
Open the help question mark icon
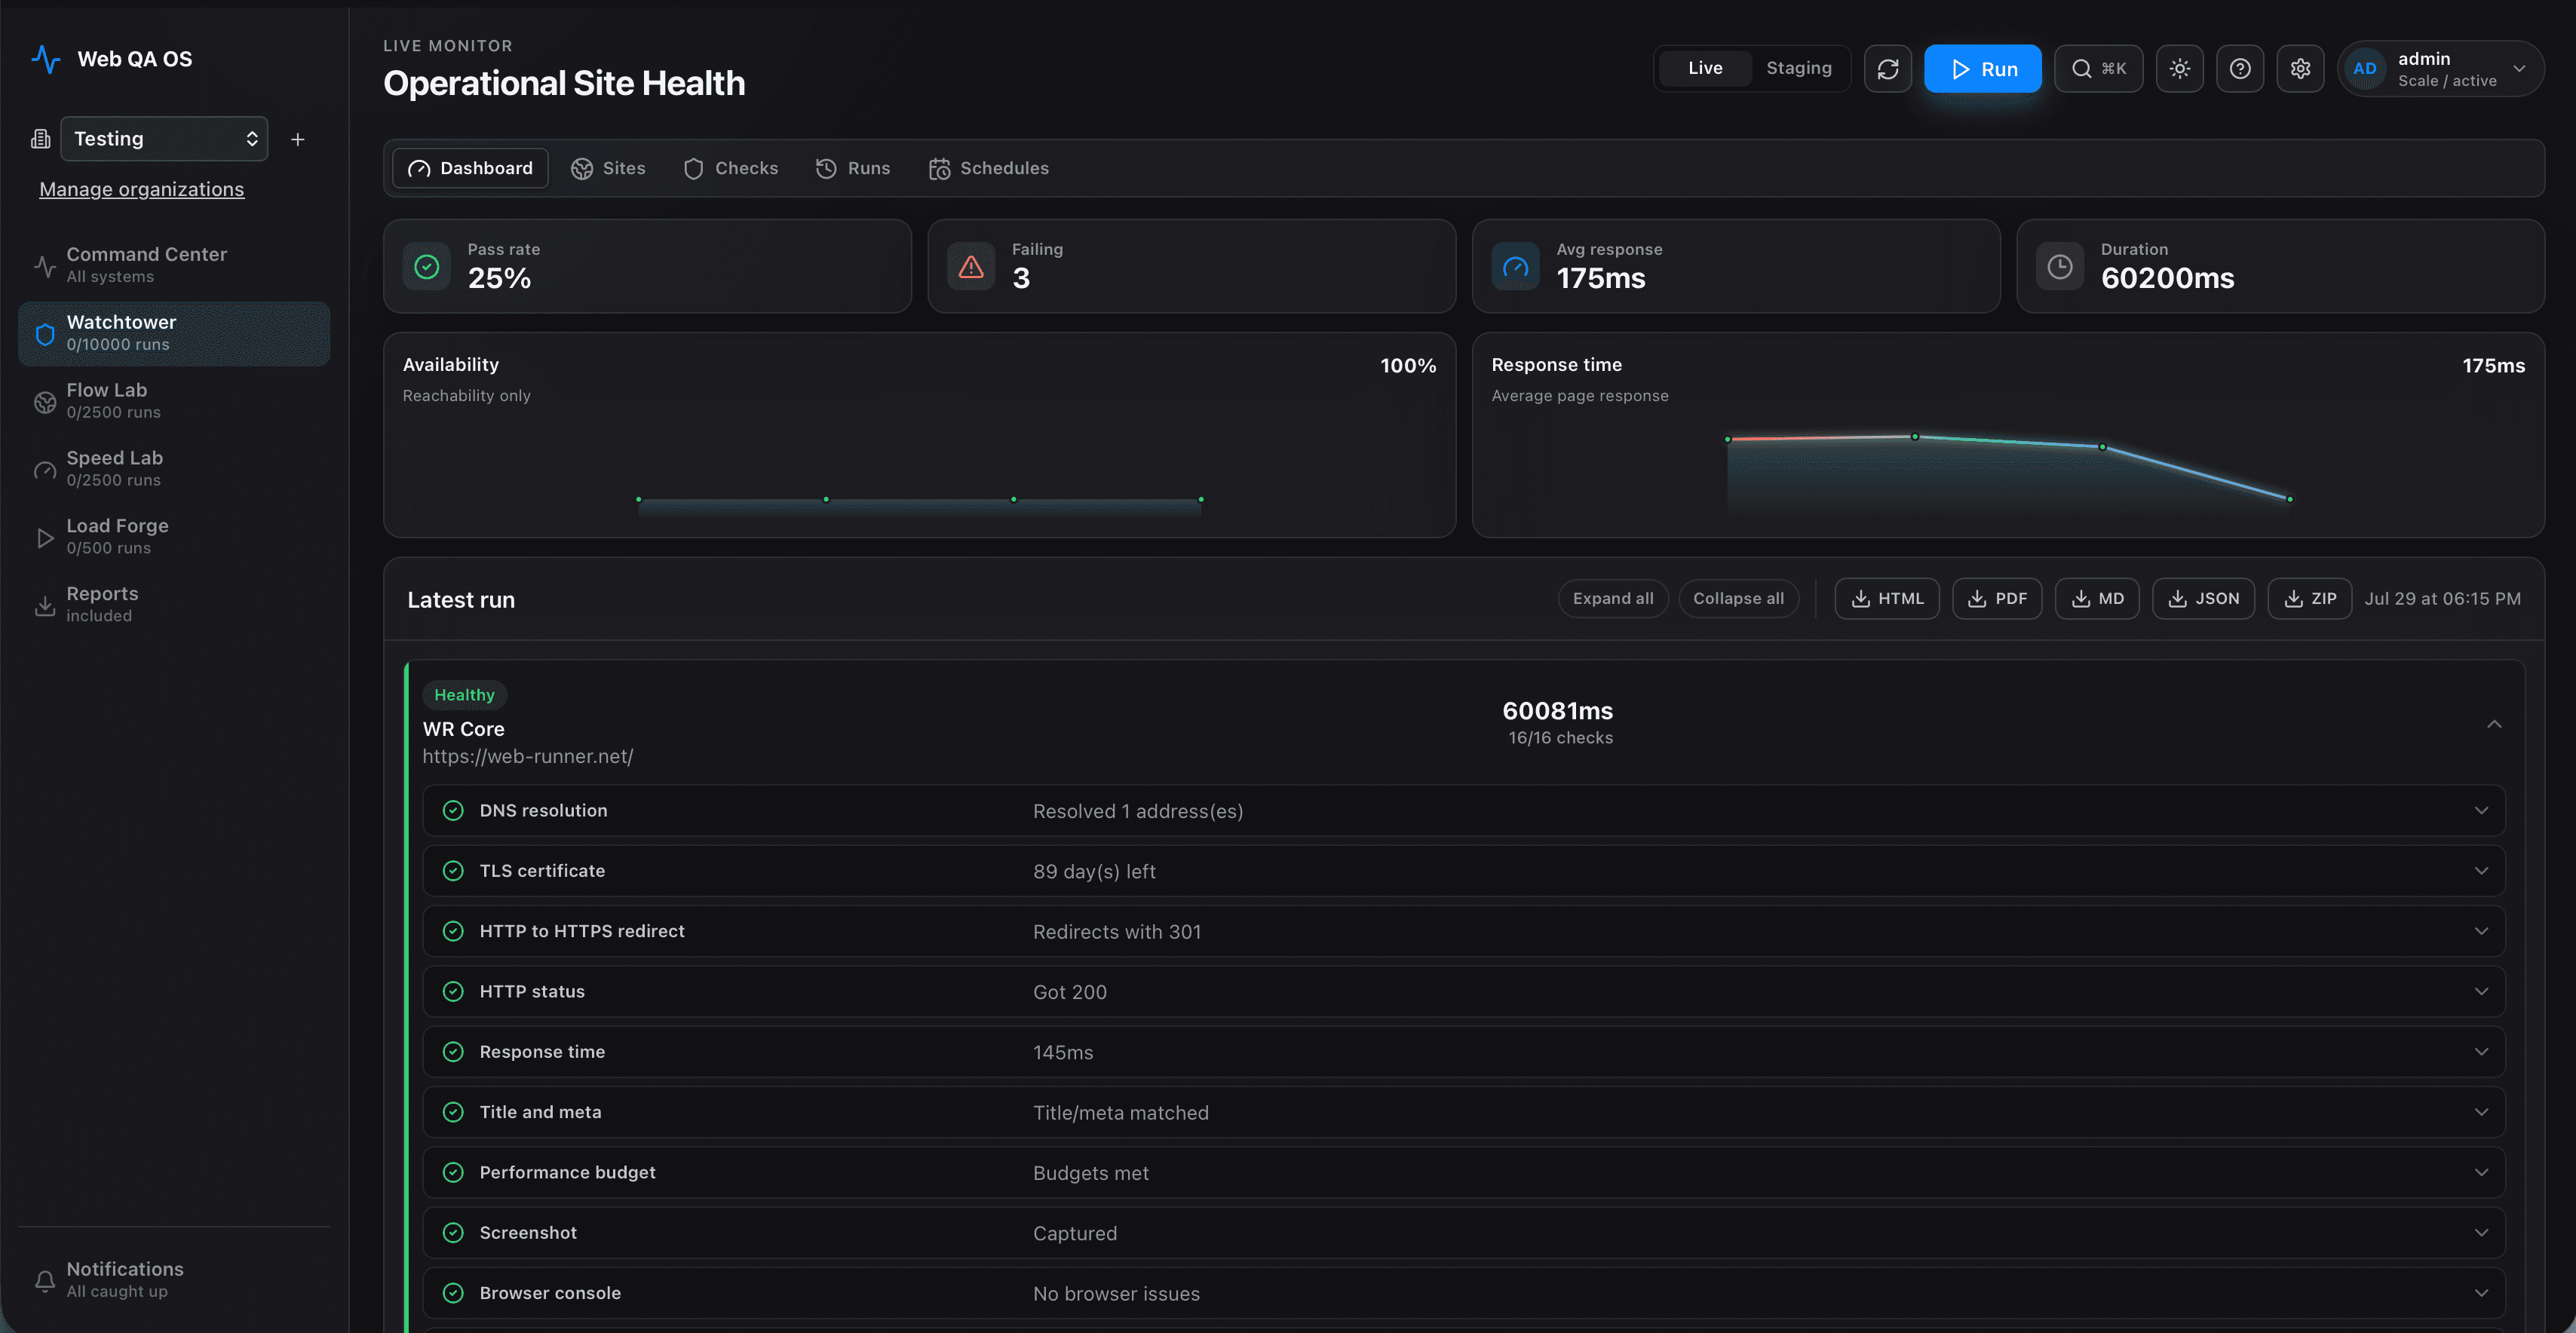pos(2240,69)
